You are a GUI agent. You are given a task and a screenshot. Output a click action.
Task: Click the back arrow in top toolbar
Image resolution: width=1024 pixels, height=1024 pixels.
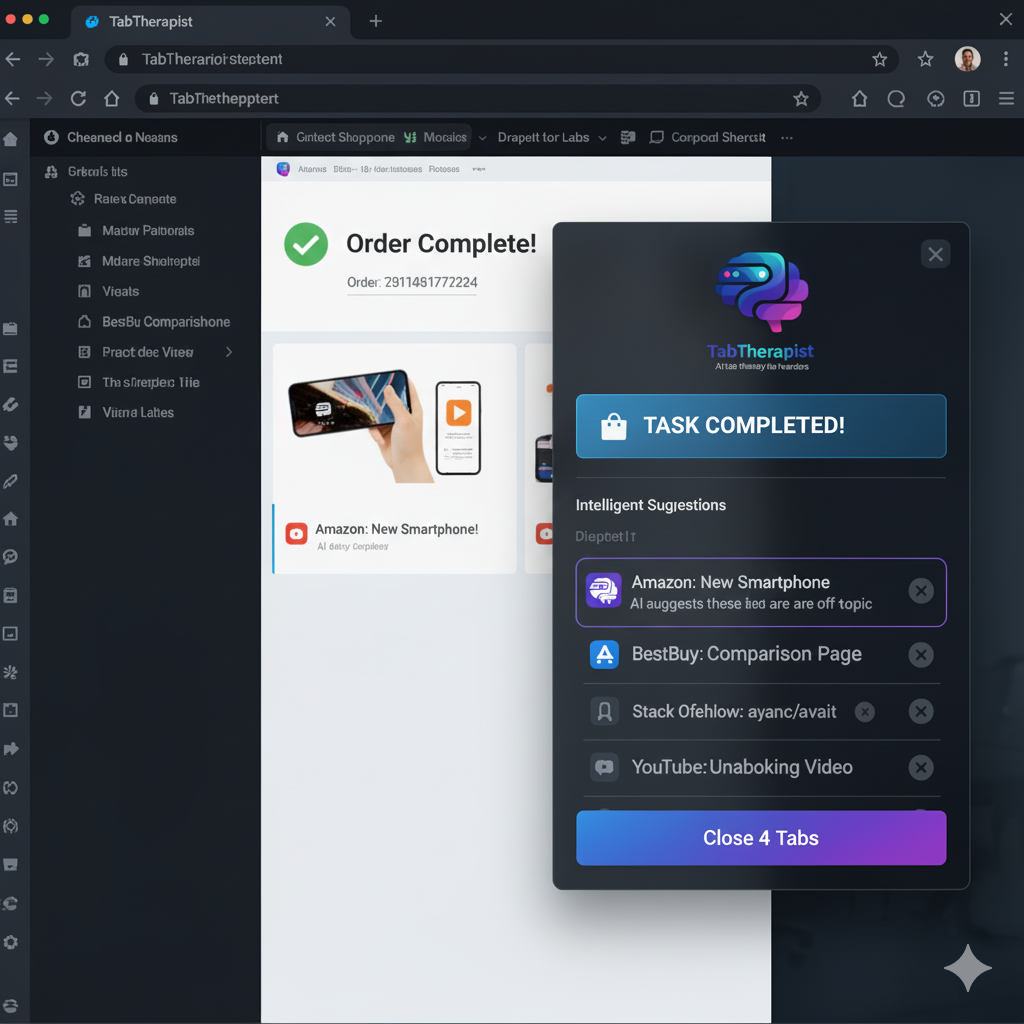(13, 59)
